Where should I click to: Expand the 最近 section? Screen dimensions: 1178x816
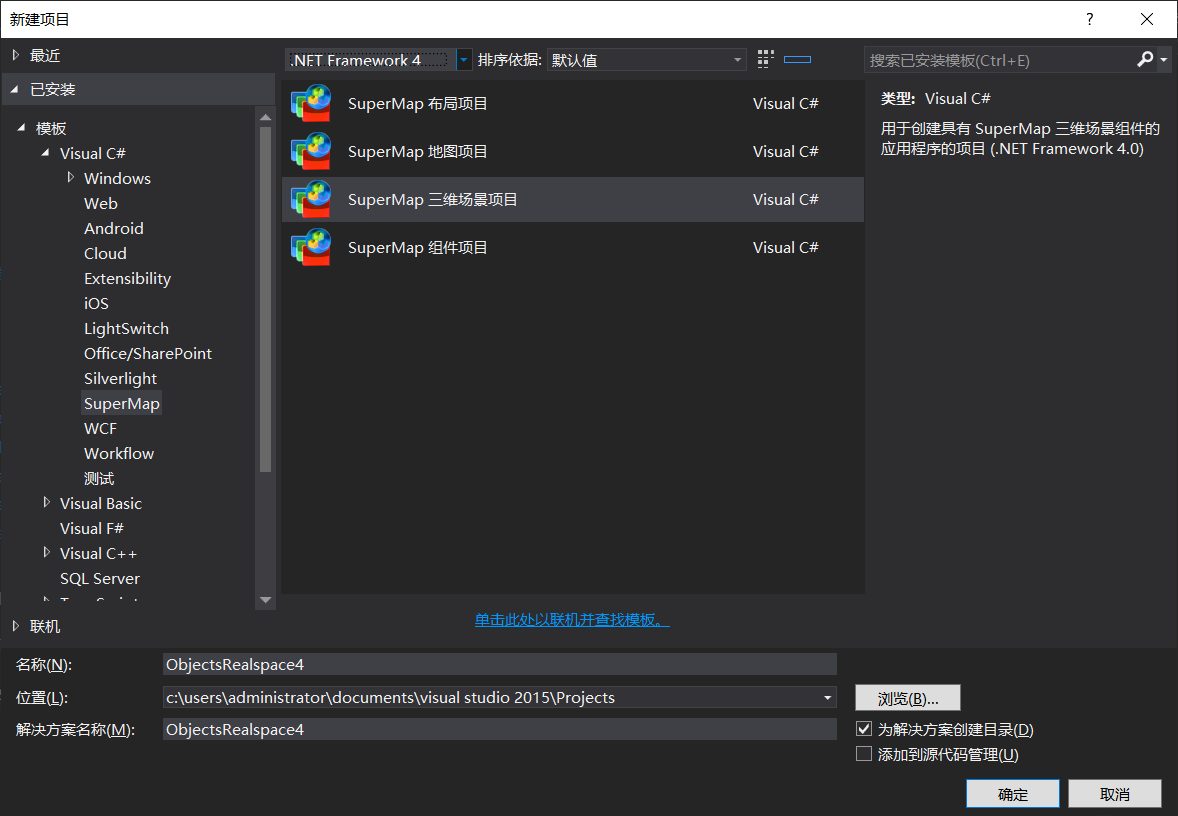[x=16, y=55]
